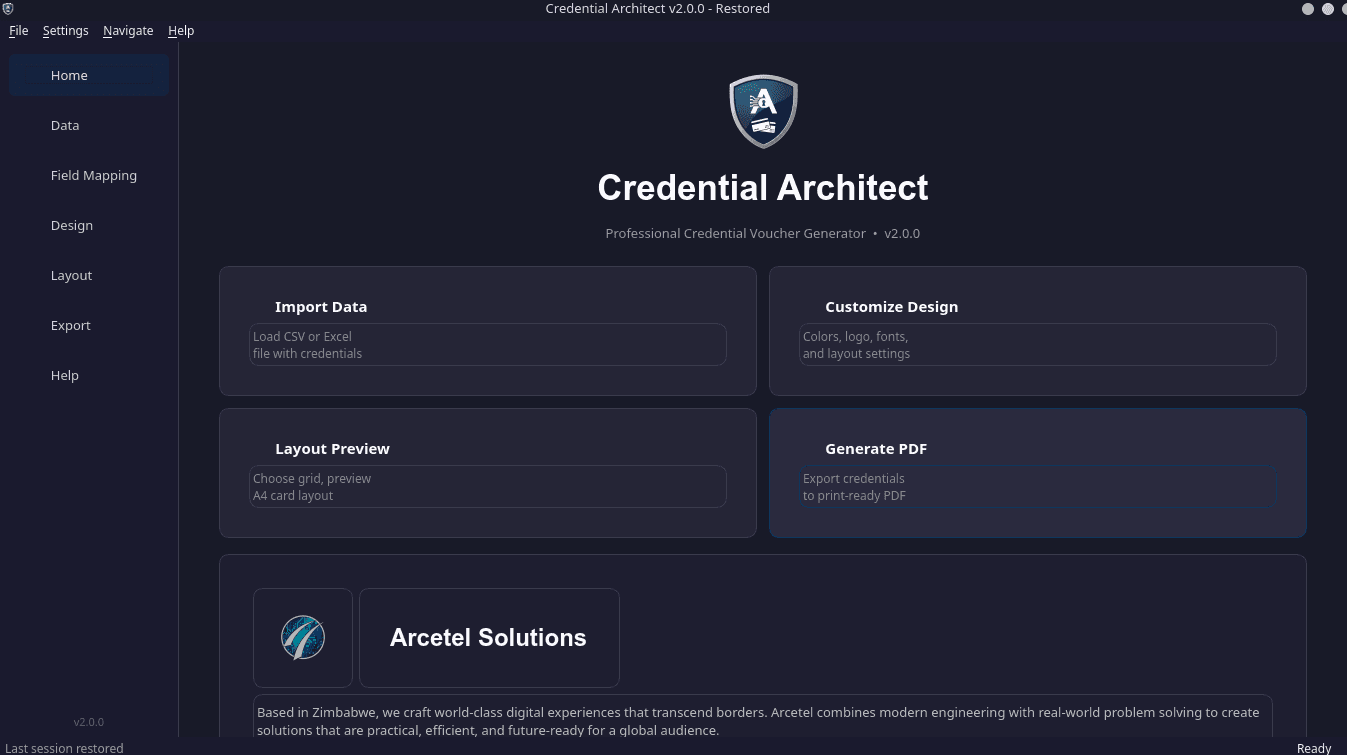Image resolution: width=1347 pixels, height=755 pixels.
Task: Switch to the Design sidebar page
Action: (89, 225)
